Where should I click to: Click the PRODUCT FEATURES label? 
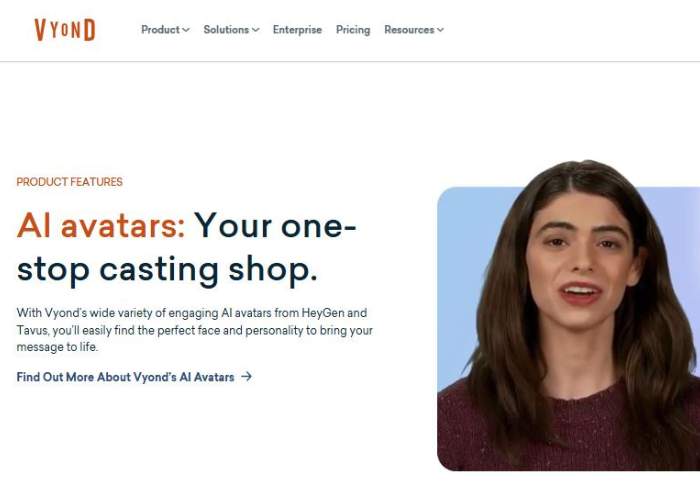[70, 182]
